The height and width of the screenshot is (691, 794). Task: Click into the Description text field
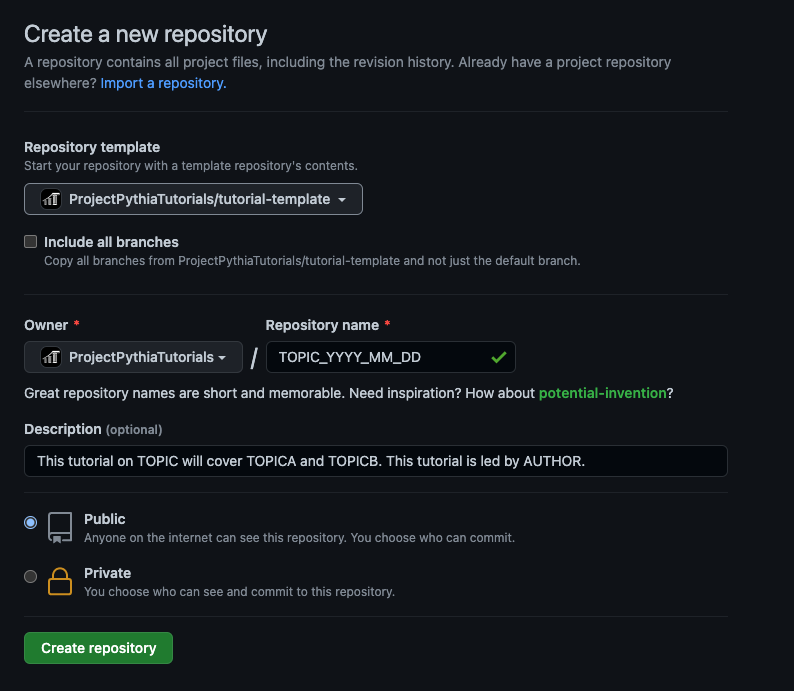[x=375, y=461]
